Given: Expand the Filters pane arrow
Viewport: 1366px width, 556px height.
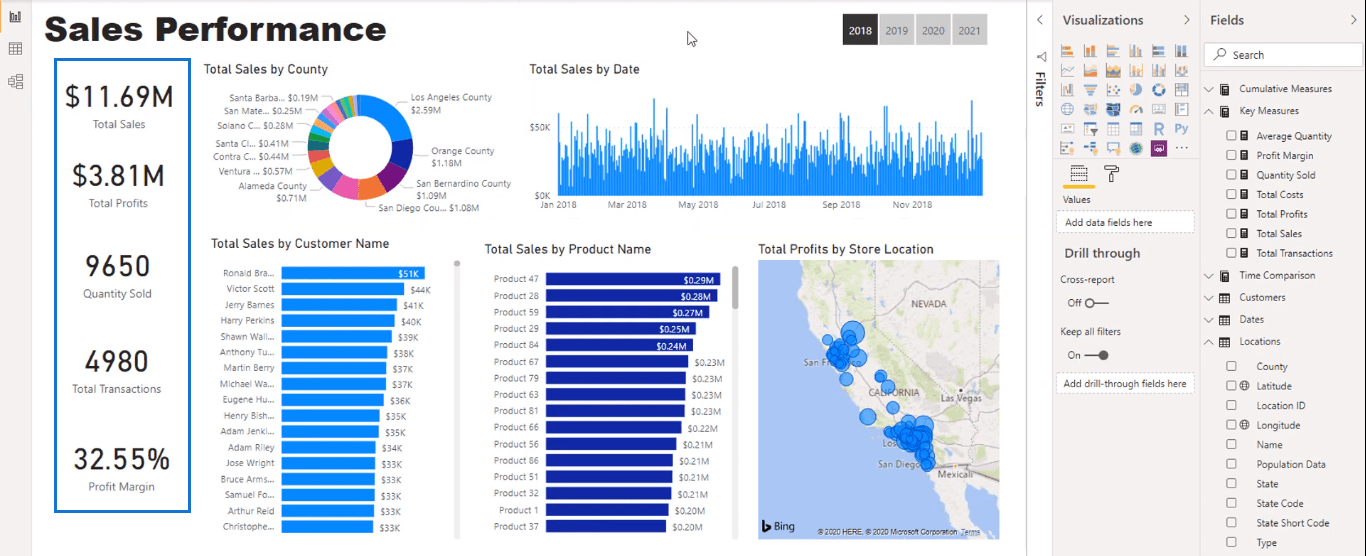Looking at the screenshot, I should [1040, 20].
